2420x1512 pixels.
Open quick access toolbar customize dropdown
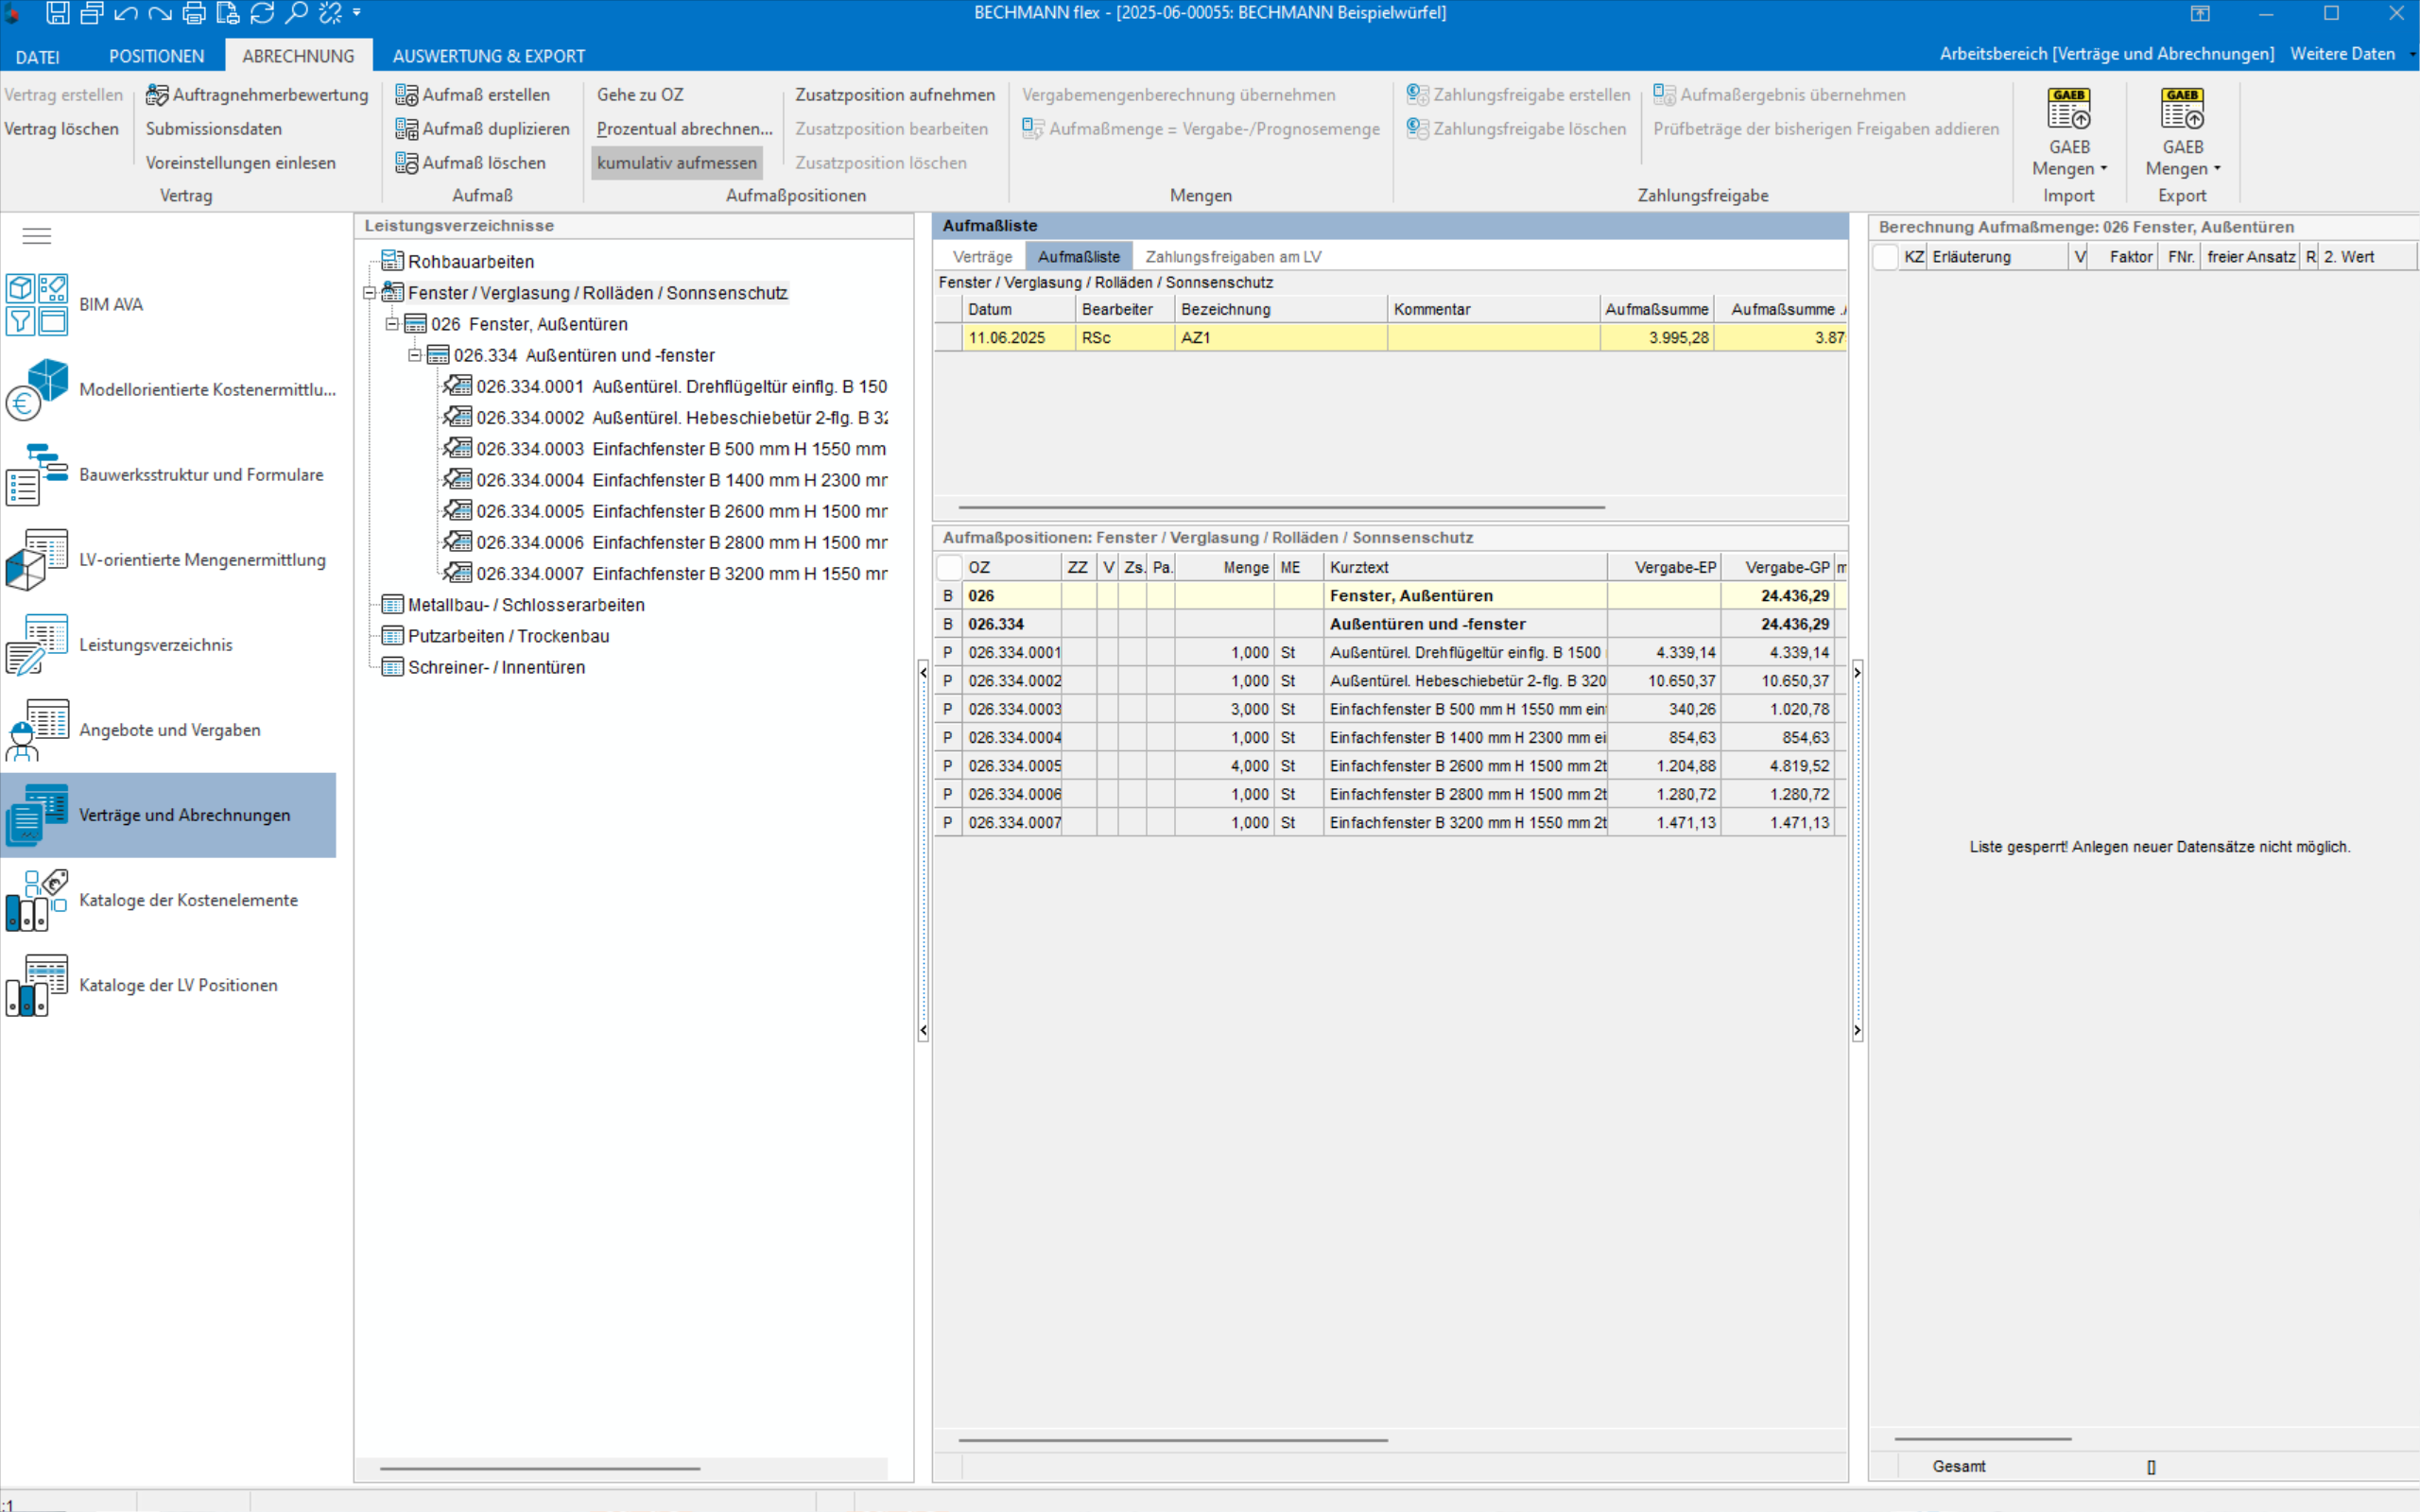357,13
